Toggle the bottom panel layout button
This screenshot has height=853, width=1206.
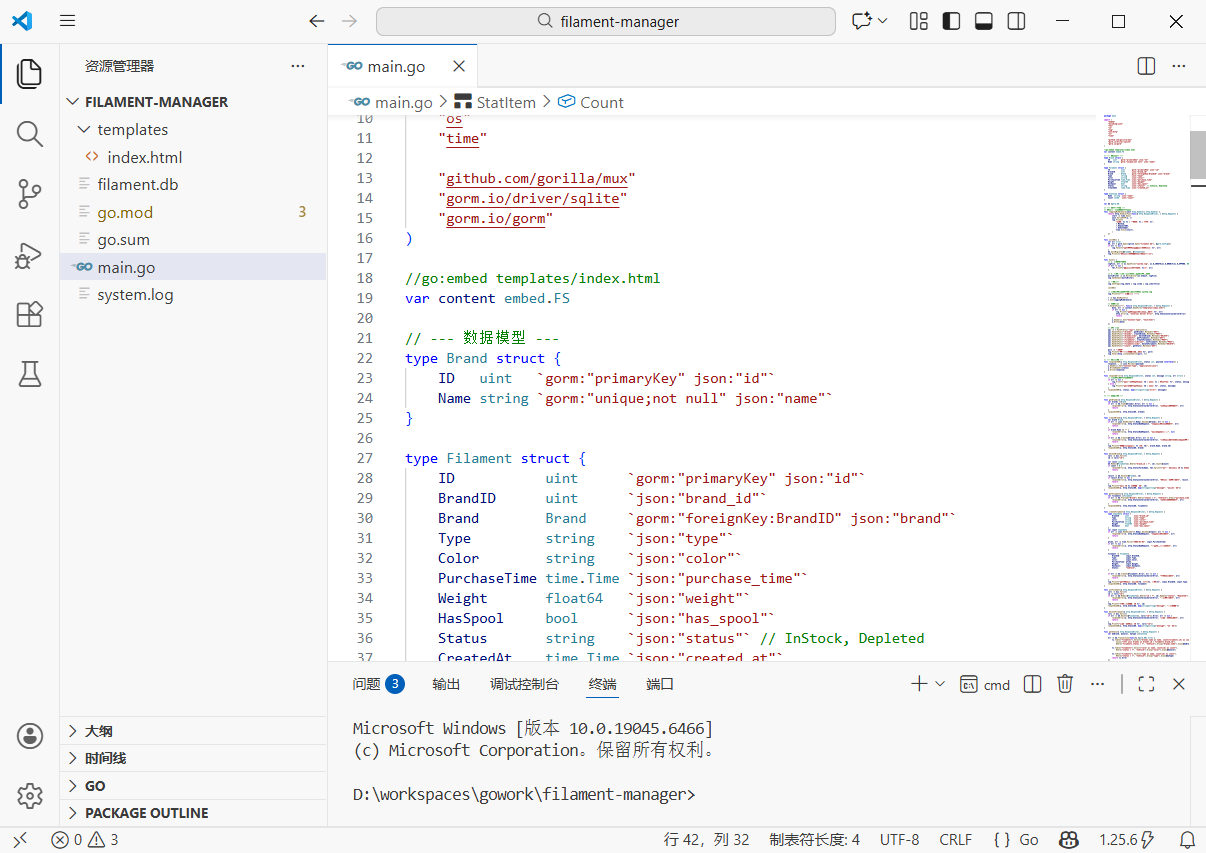point(983,21)
